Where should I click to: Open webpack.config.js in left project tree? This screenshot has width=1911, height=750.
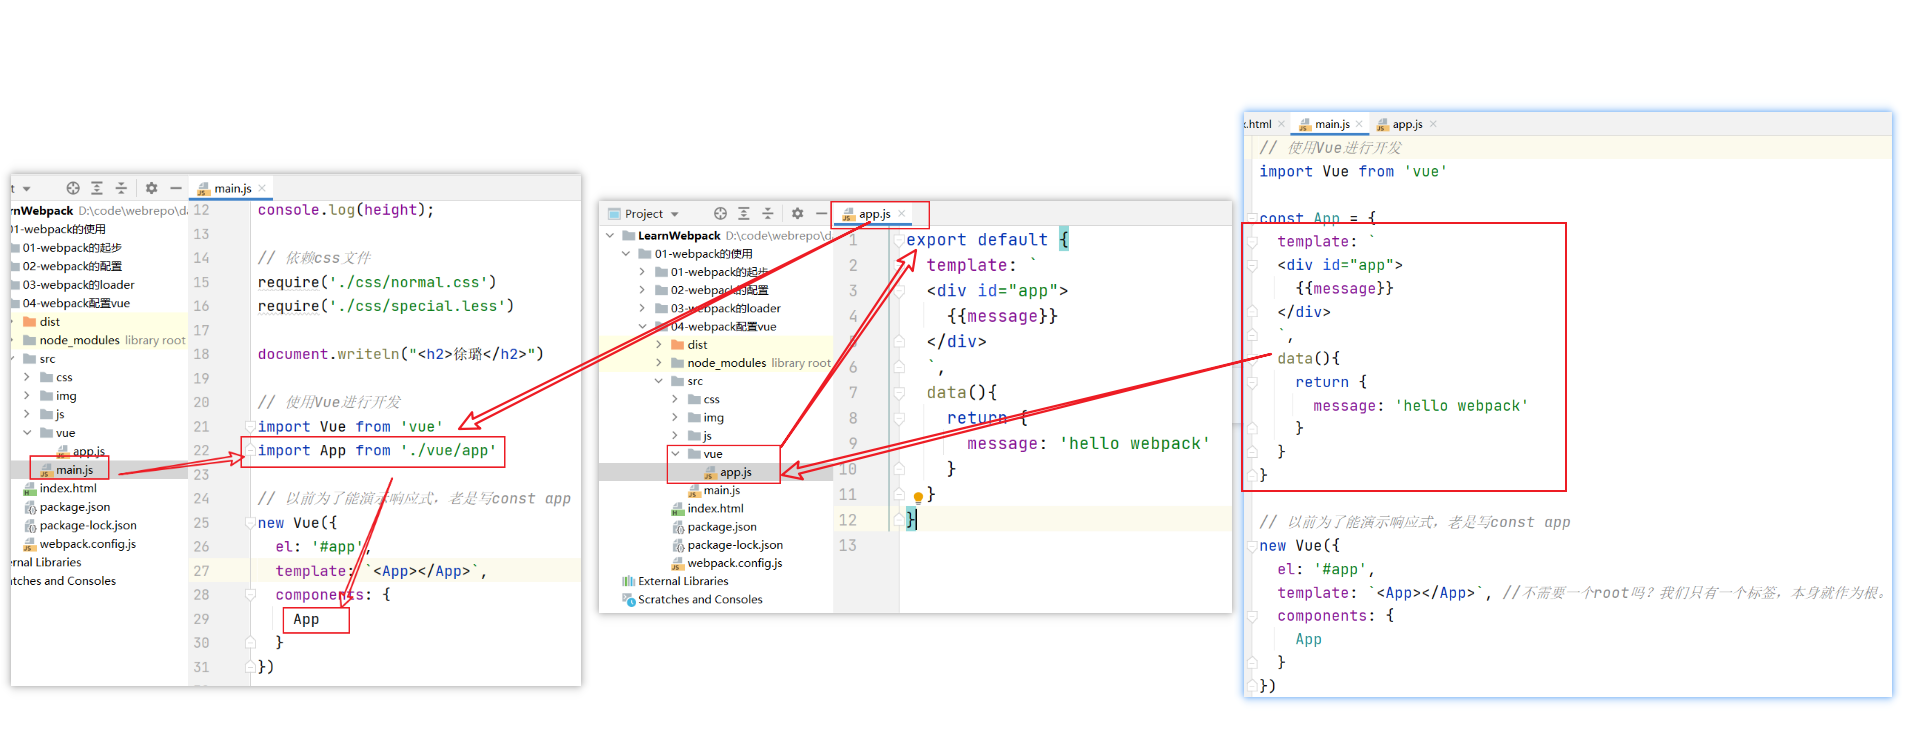pos(80,544)
